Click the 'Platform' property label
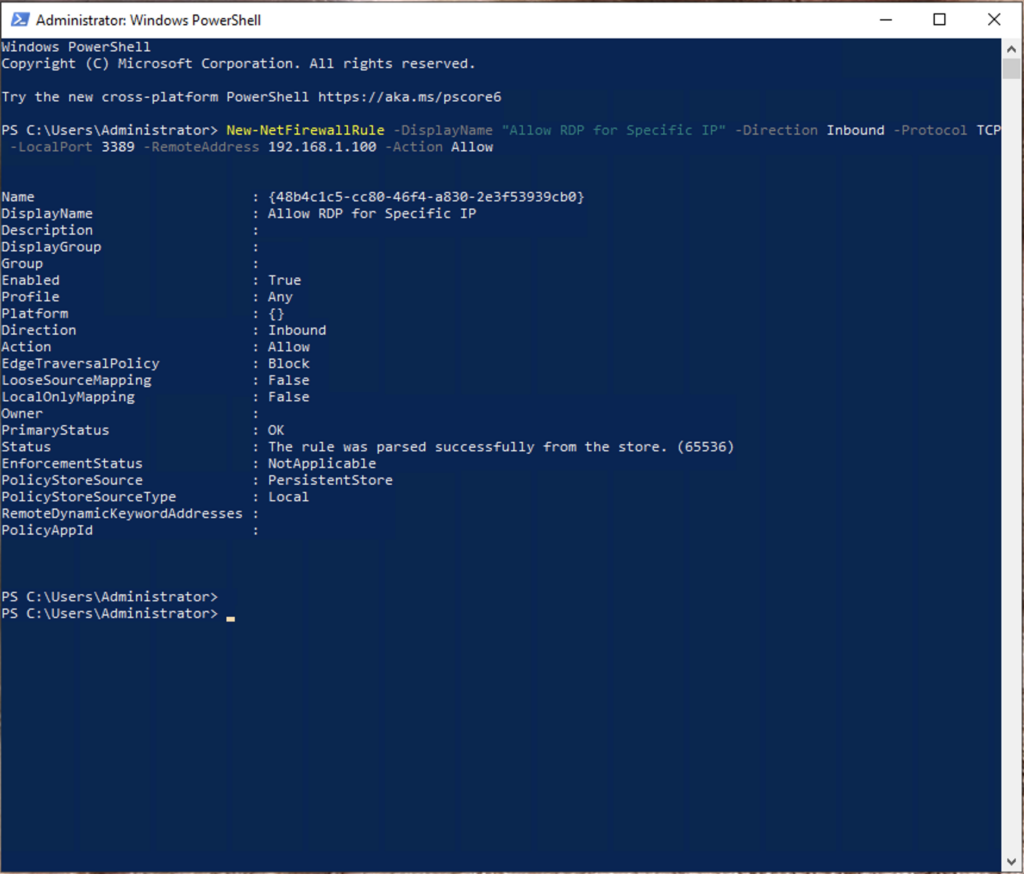Image resolution: width=1024 pixels, height=874 pixels. [x=35, y=314]
